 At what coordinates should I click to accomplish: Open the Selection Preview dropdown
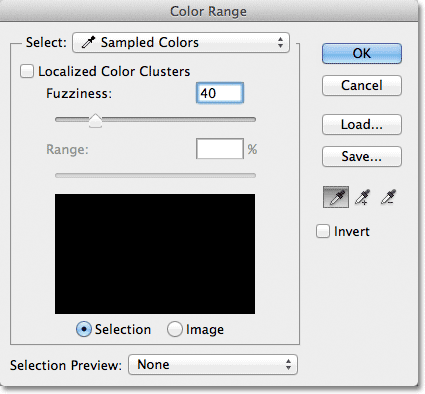(213, 365)
